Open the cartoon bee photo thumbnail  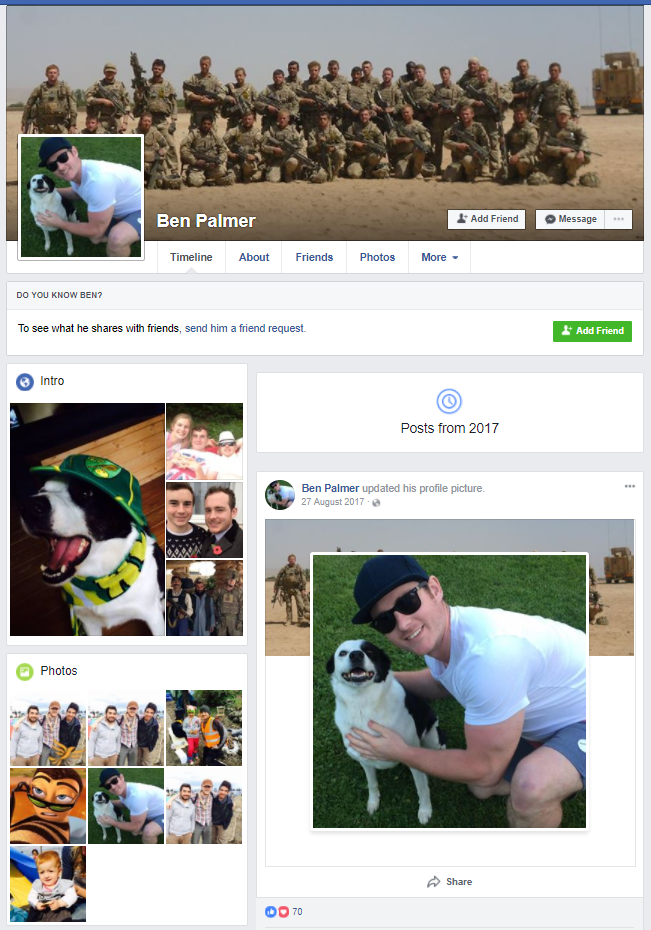48,806
